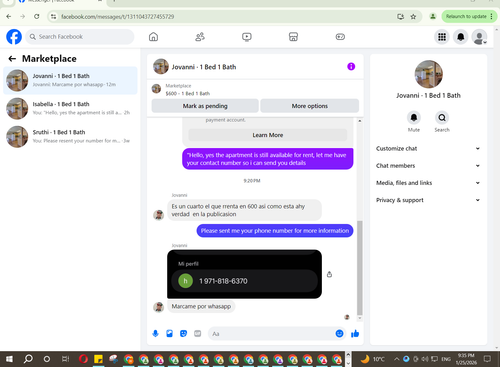
Task: Expand Media, files and links section
Action: click(x=428, y=183)
